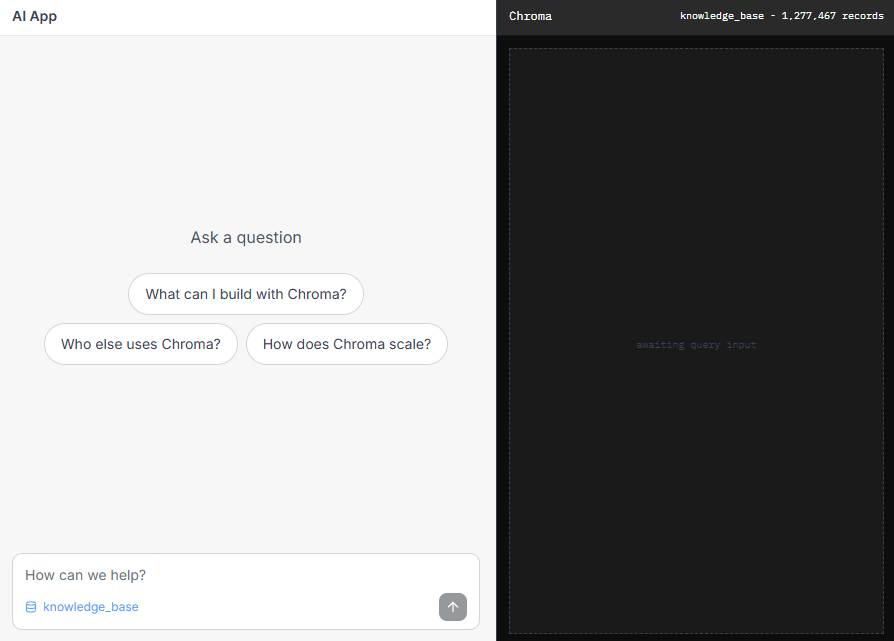Click the 'Ask a question' heading
The image size is (894, 641).
[246, 237]
